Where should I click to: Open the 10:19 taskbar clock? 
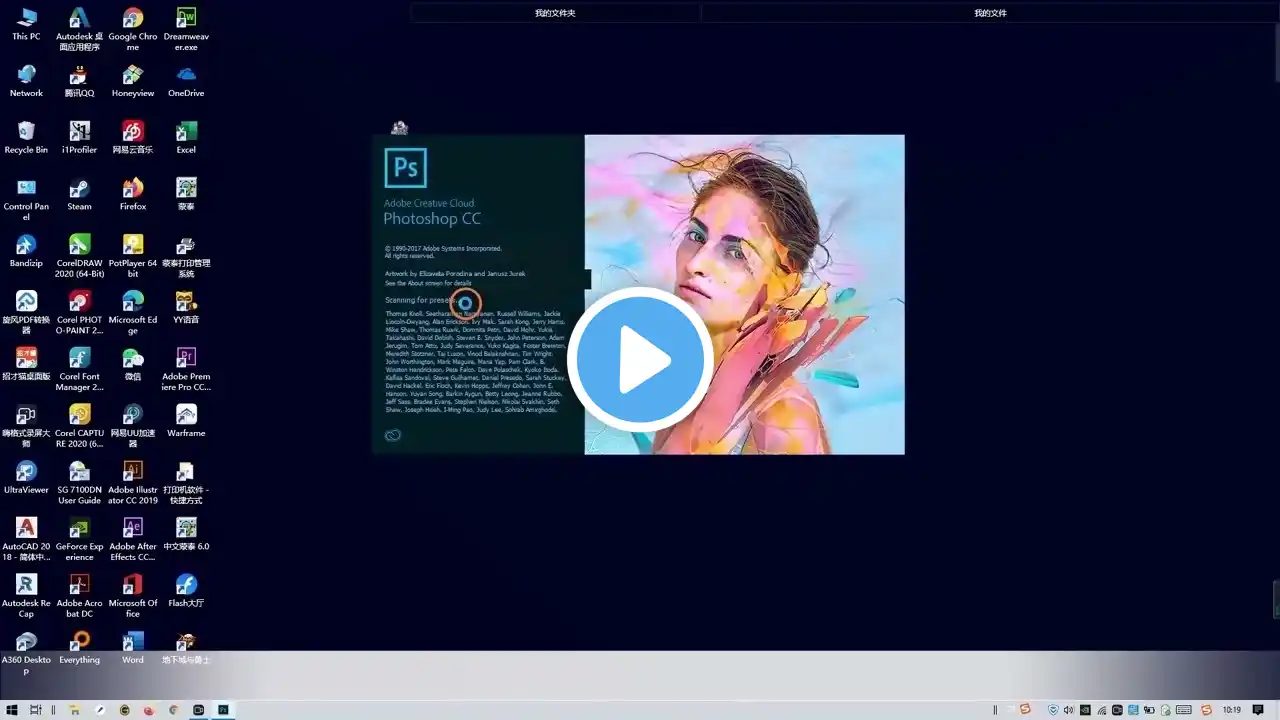(x=1232, y=710)
